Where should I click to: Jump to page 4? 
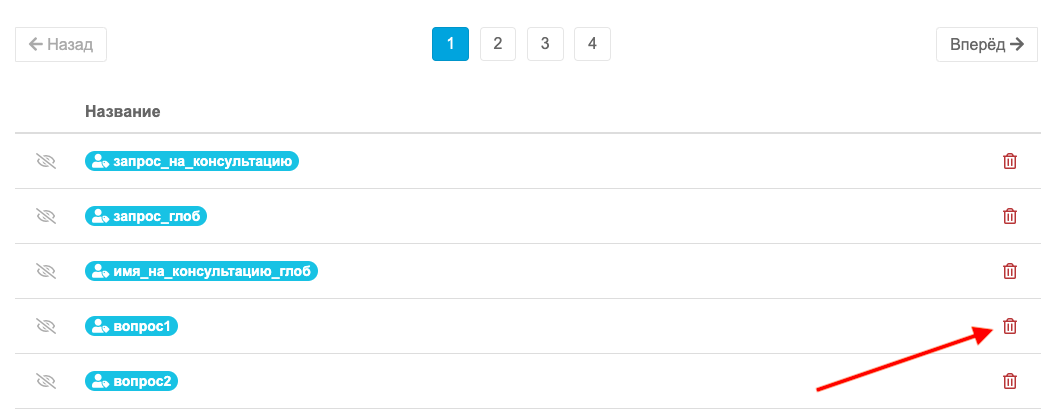592,44
